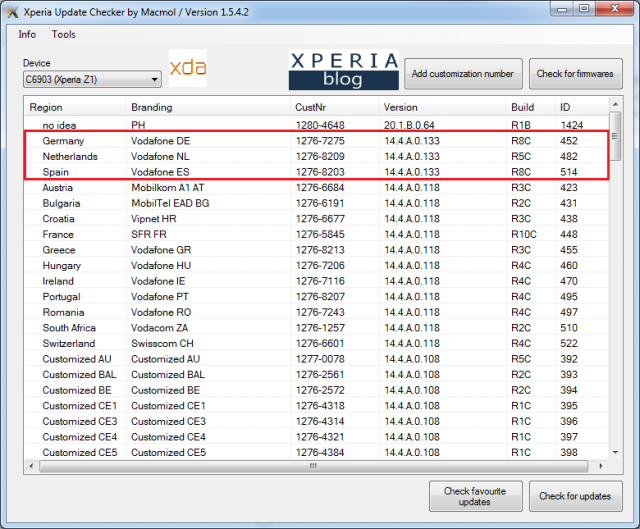The image size is (640, 529).
Task: Click Swisscom CH branding cell
Action: pyautogui.click(x=162, y=343)
